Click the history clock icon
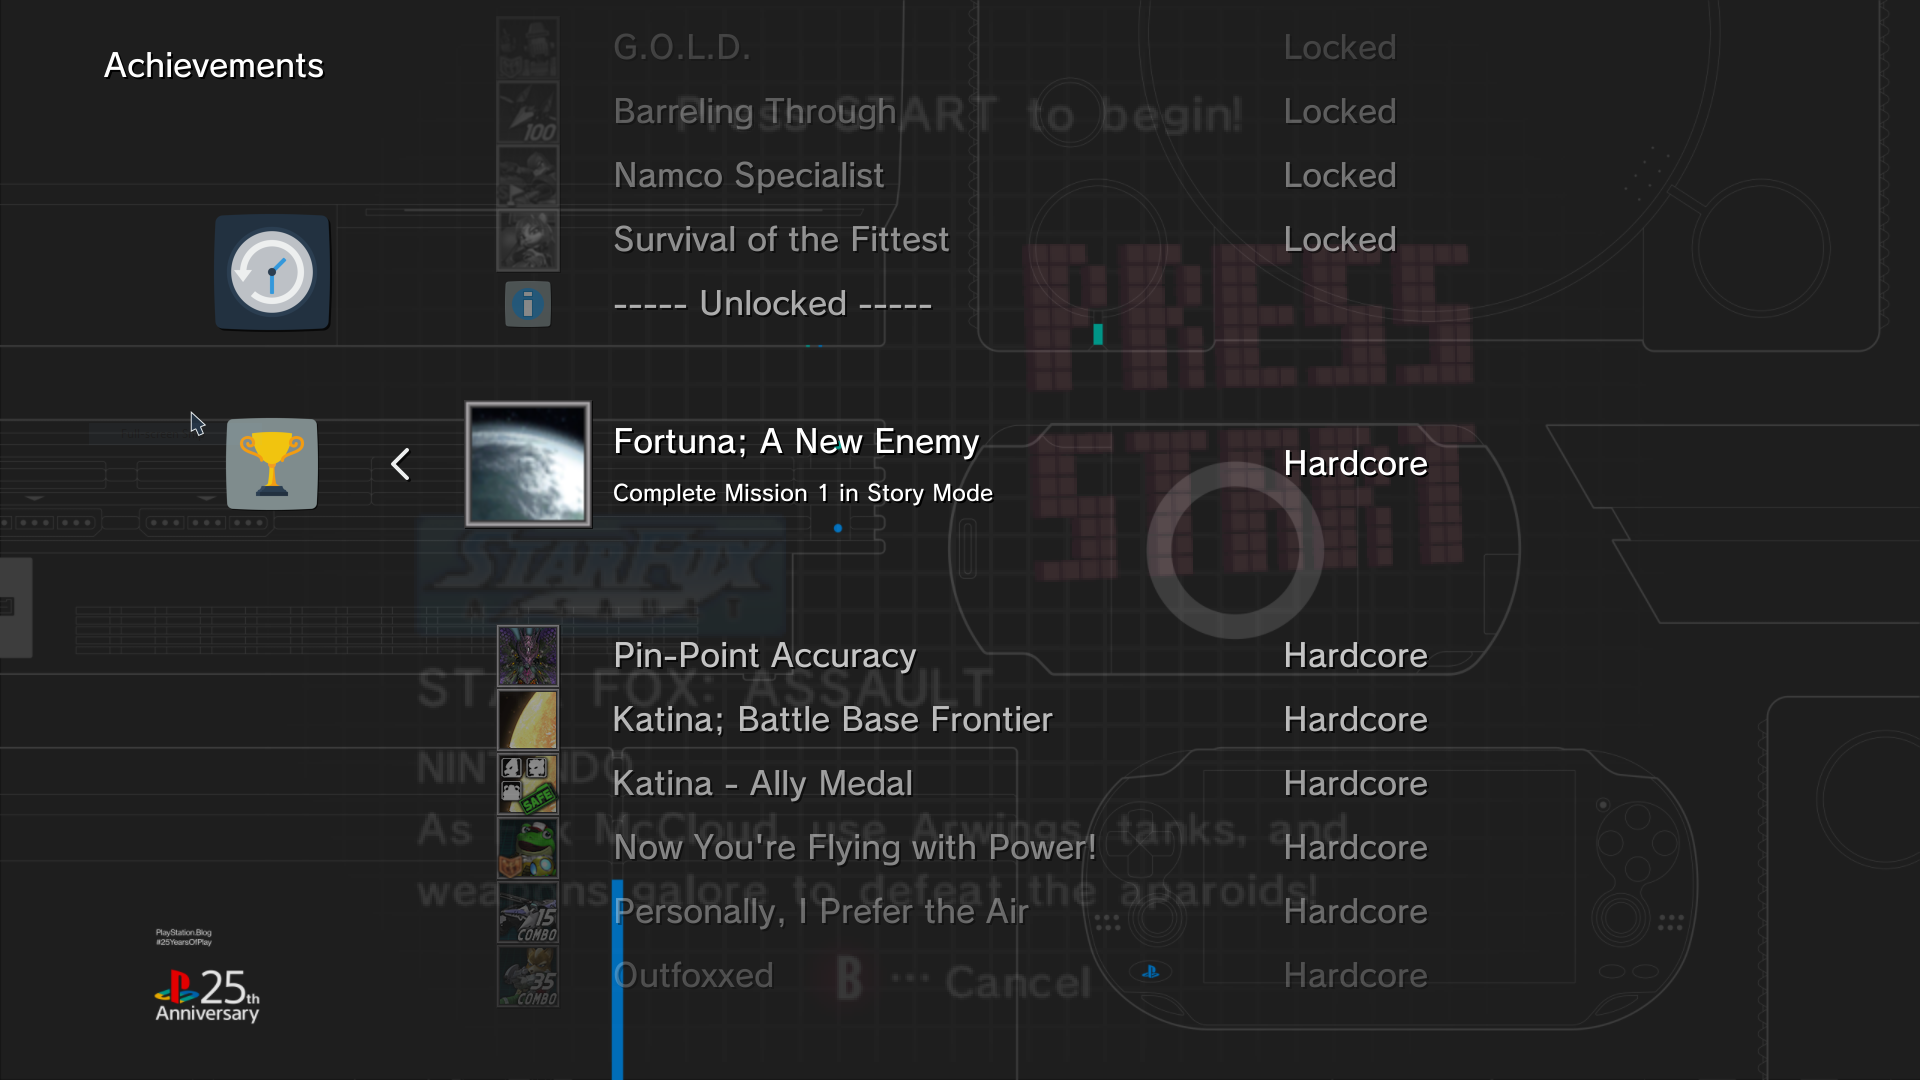Screen dimensions: 1920x1080 click(x=271, y=272)
